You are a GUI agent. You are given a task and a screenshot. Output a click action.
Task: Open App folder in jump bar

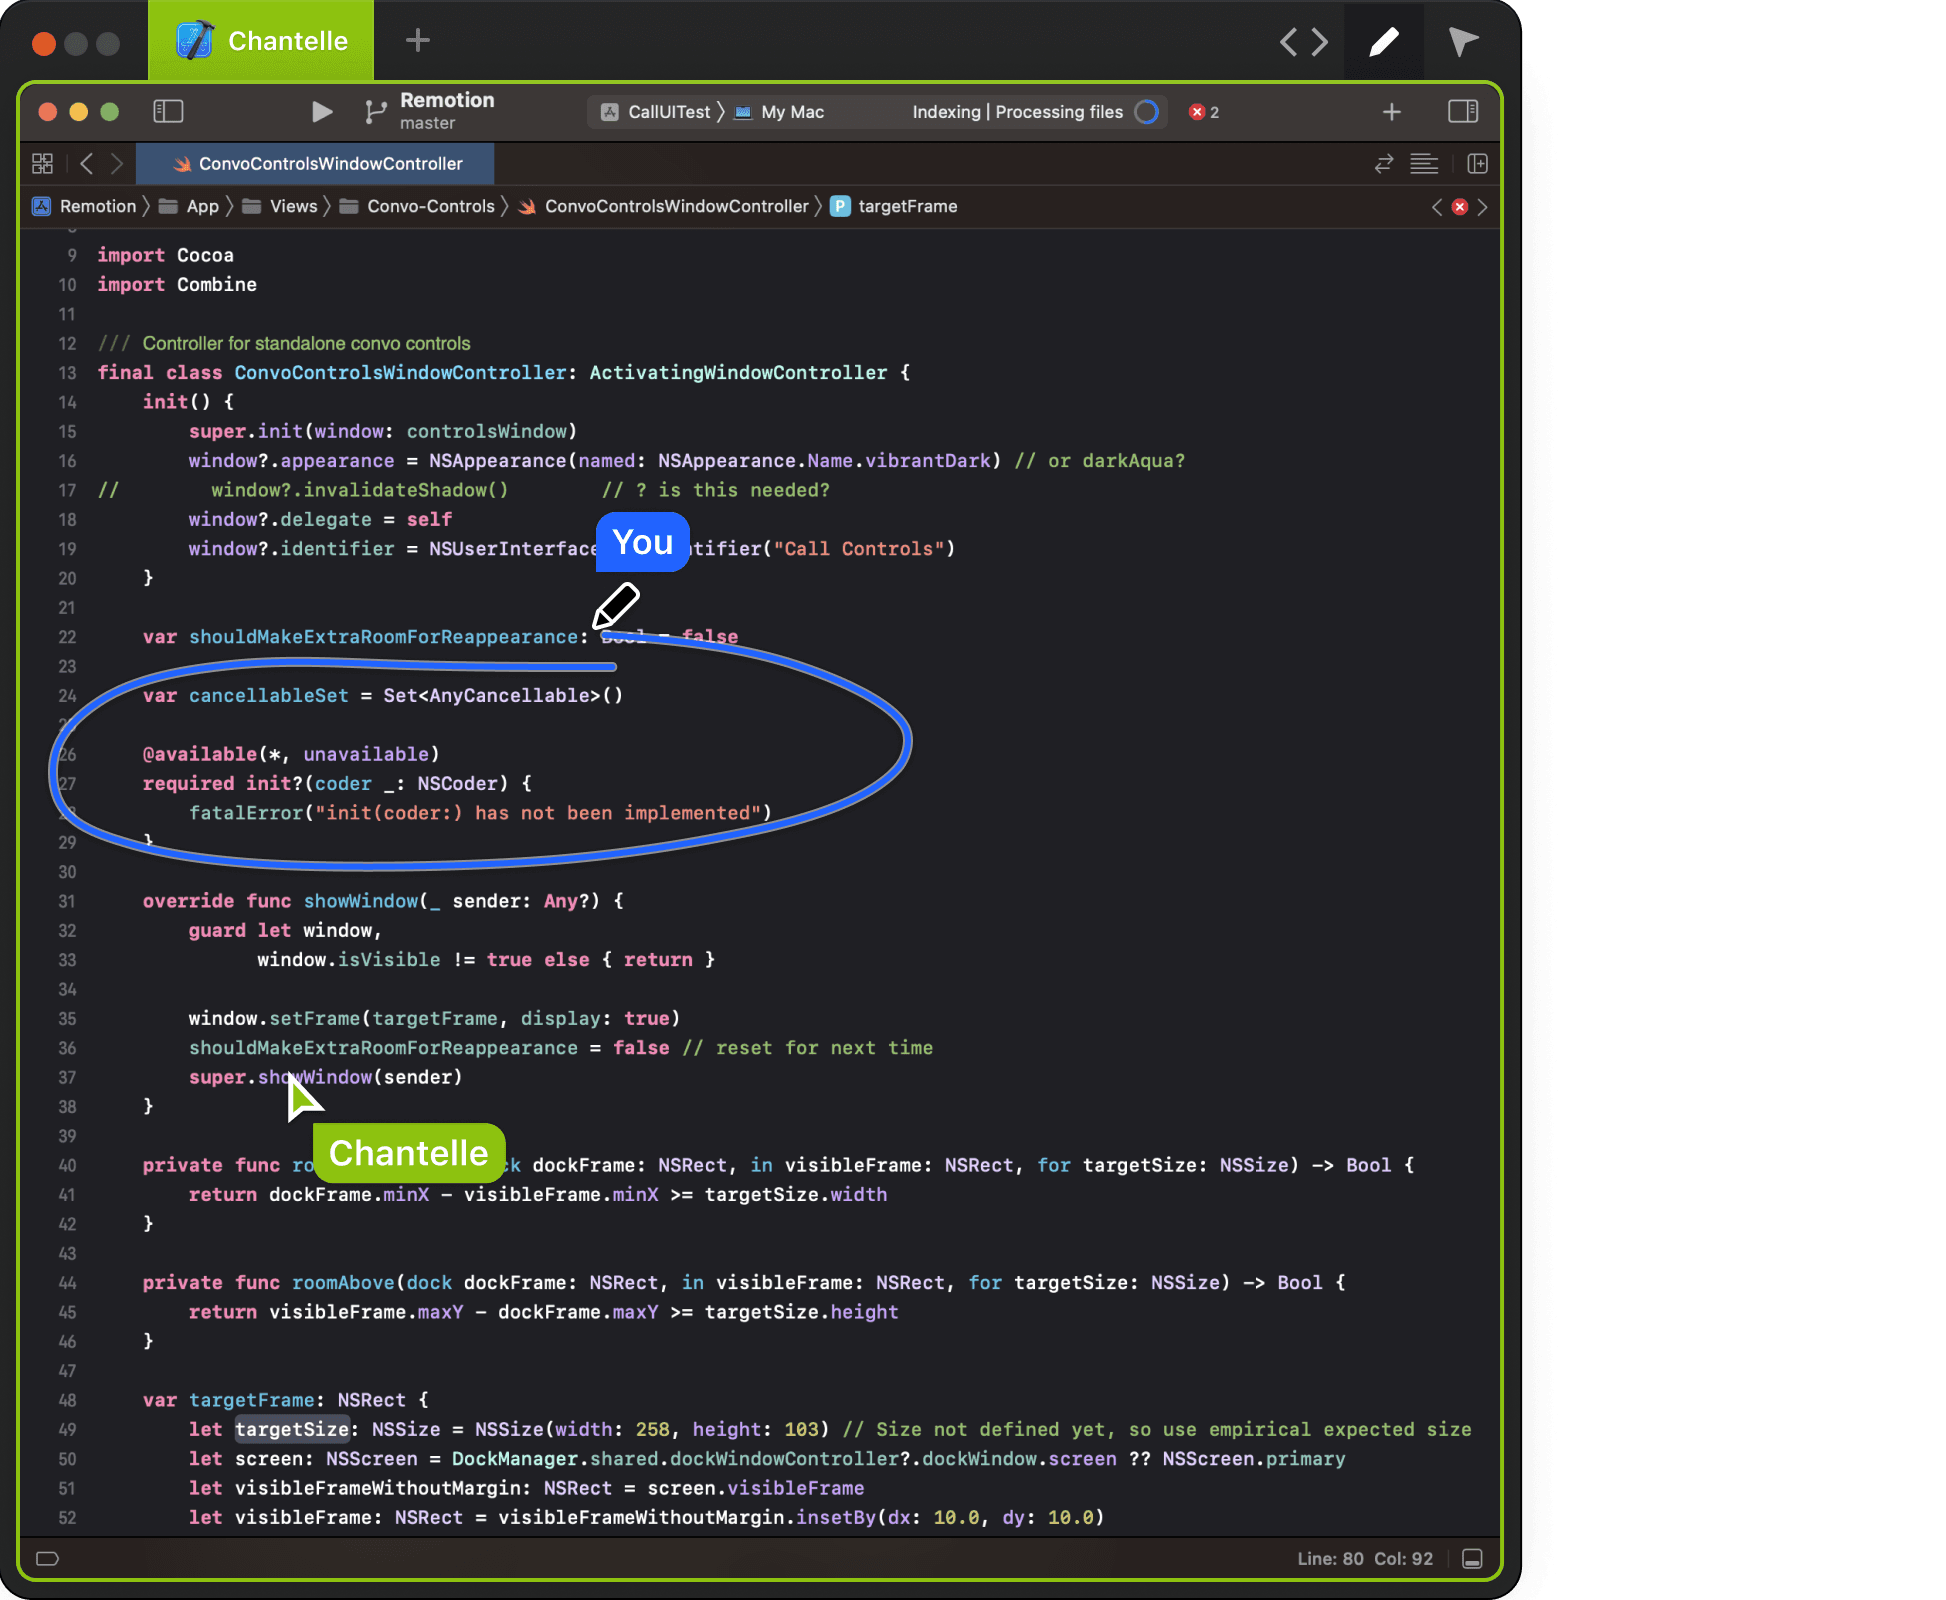(190, 207)
